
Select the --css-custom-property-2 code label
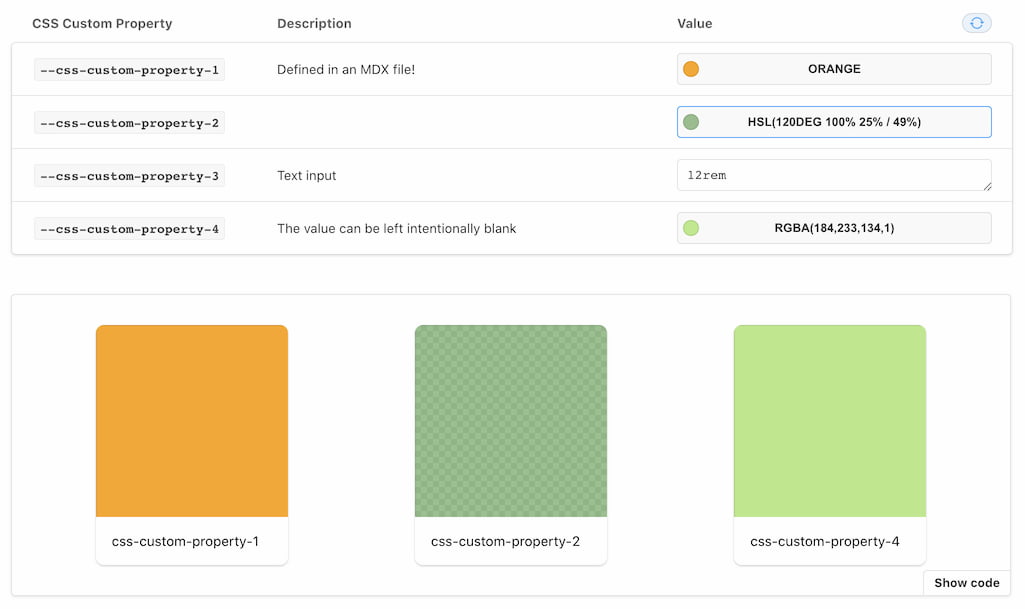(129, 122)
